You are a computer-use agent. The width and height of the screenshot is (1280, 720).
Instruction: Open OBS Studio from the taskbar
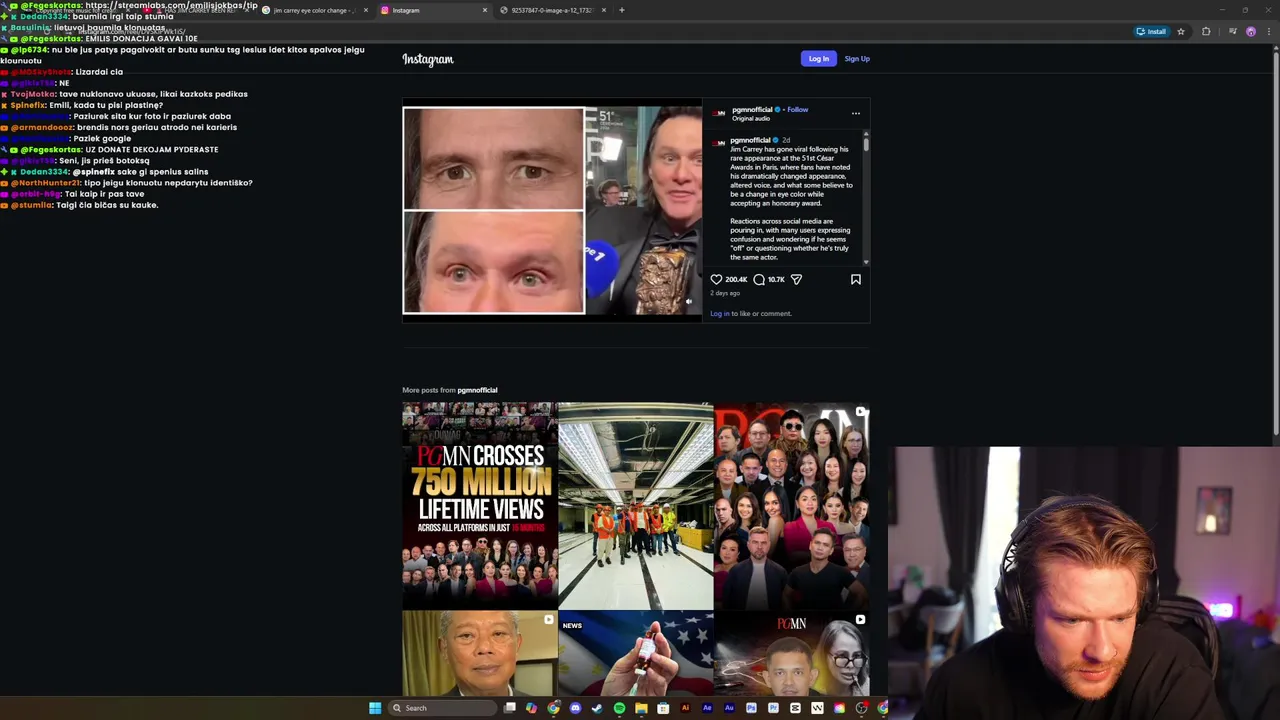tap(861, 708)
